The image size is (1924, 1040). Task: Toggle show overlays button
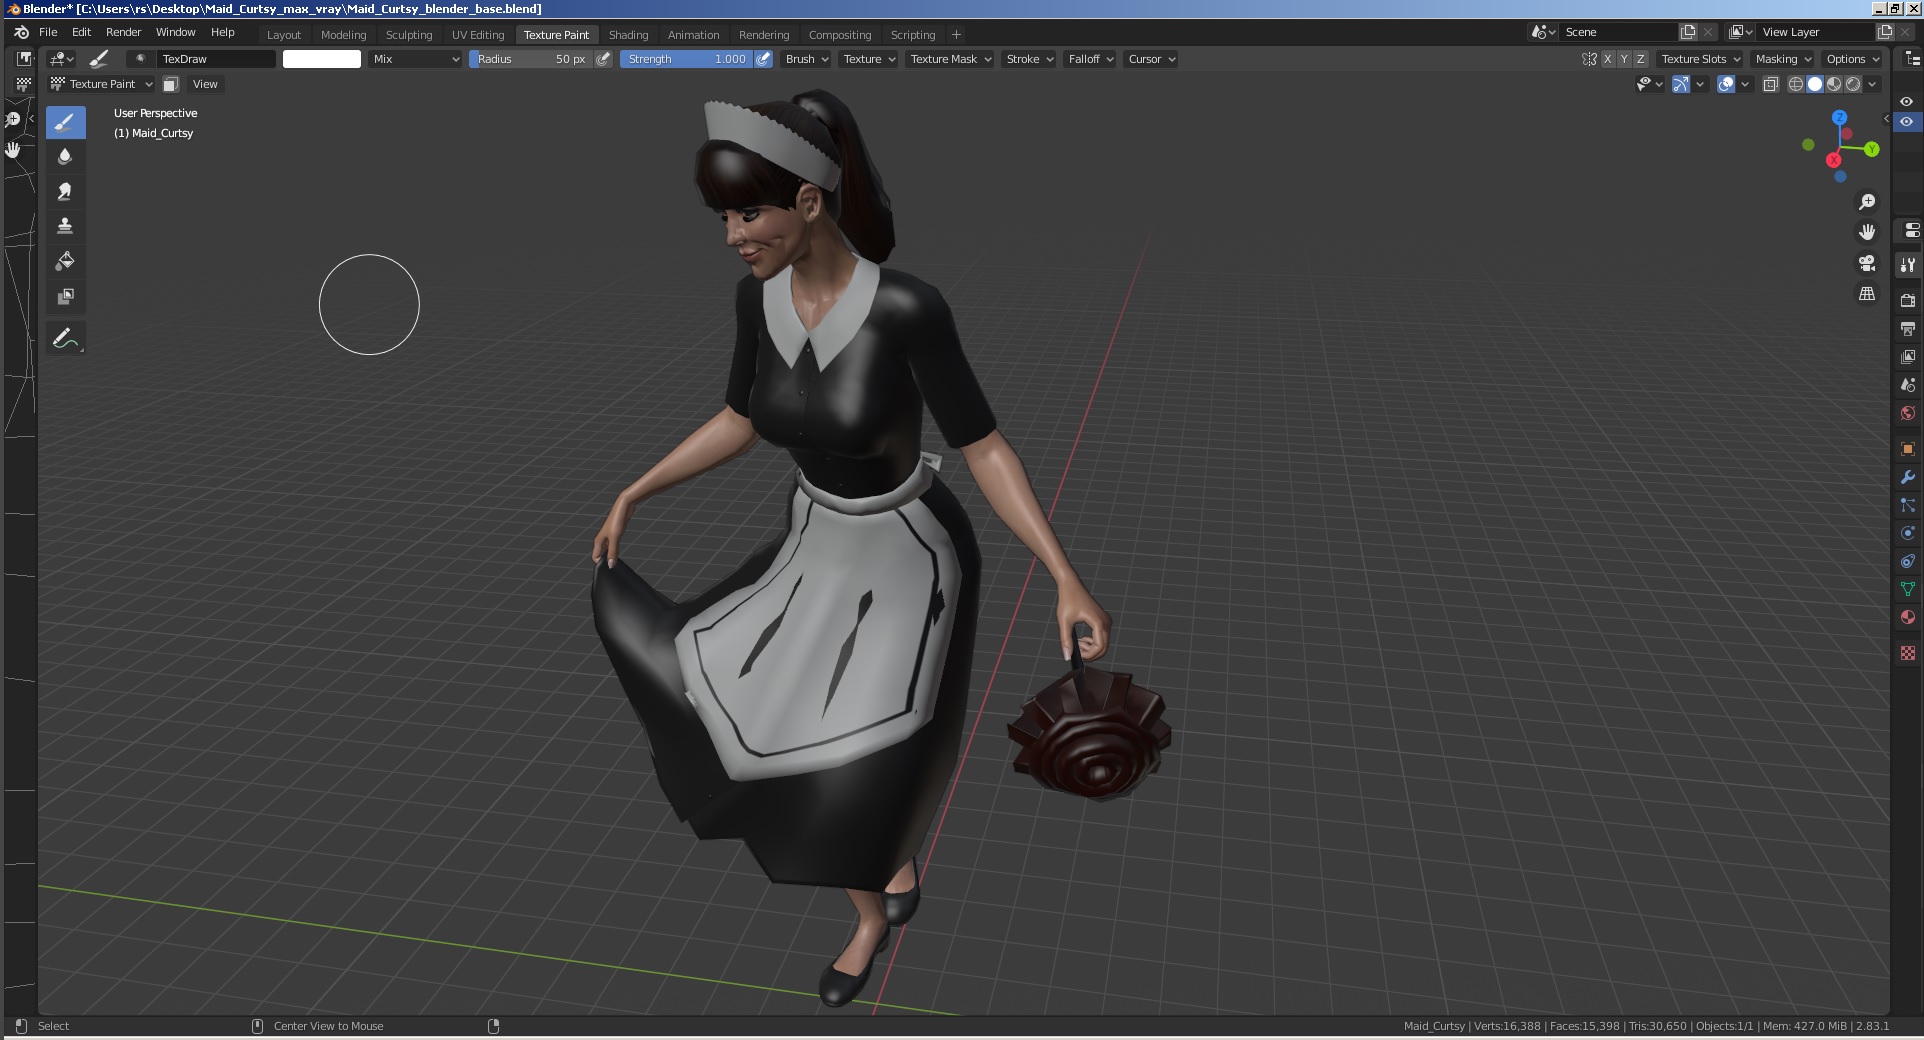tap(1726, 84)
